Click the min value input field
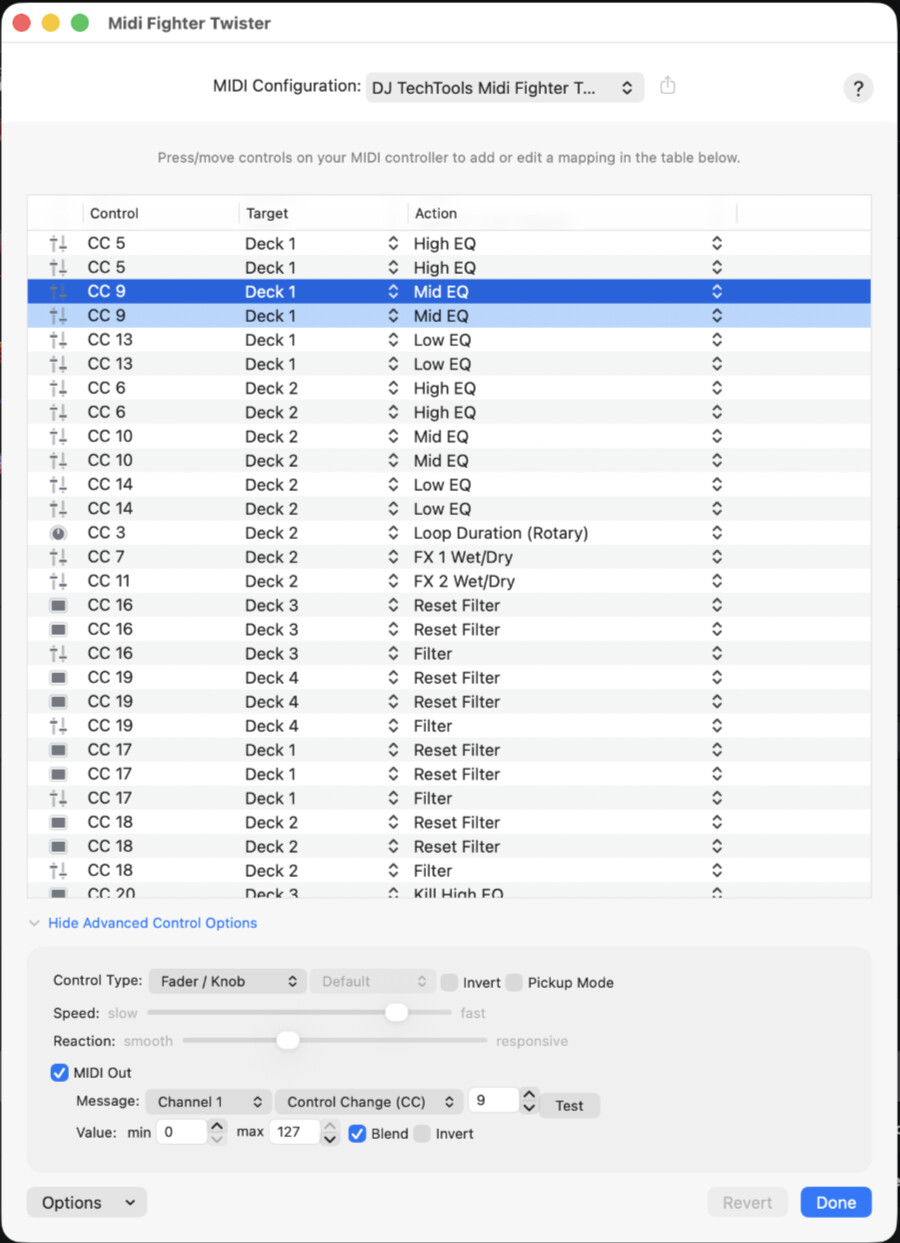 coord(182,1132)
